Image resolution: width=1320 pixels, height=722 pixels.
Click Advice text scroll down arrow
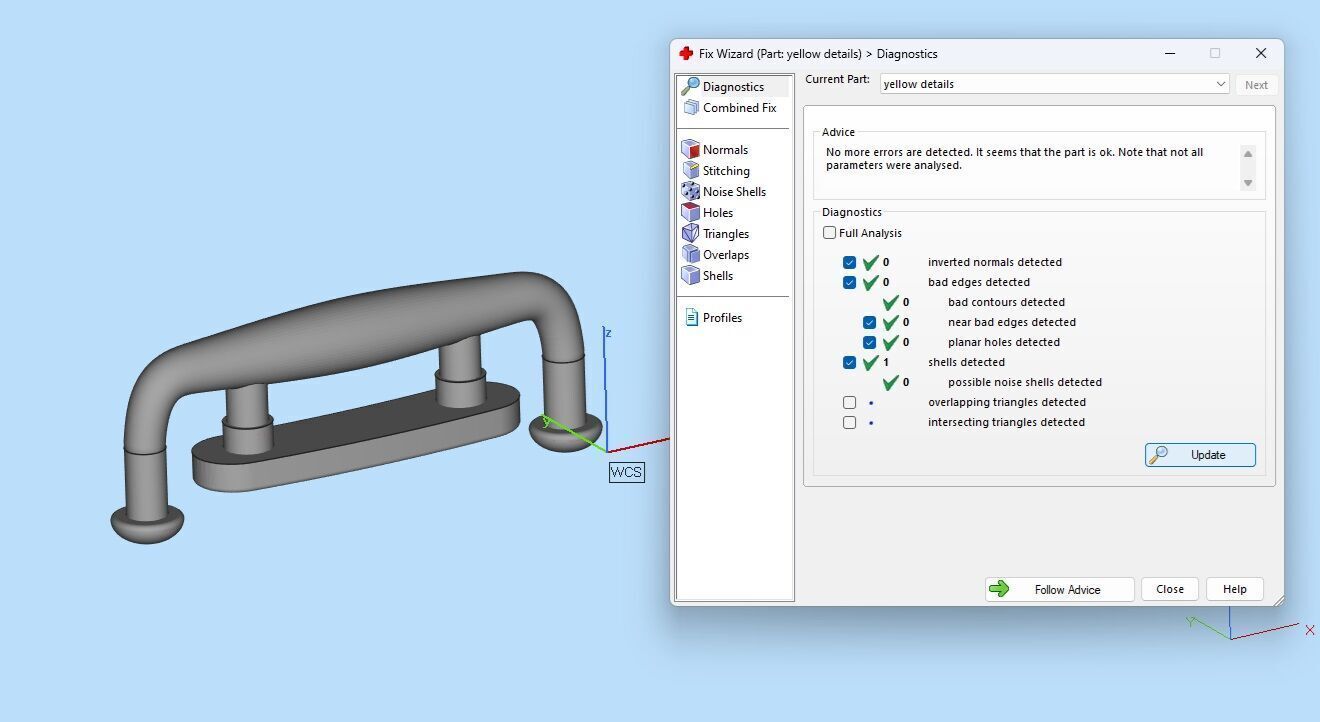[x=1247, y=183]
